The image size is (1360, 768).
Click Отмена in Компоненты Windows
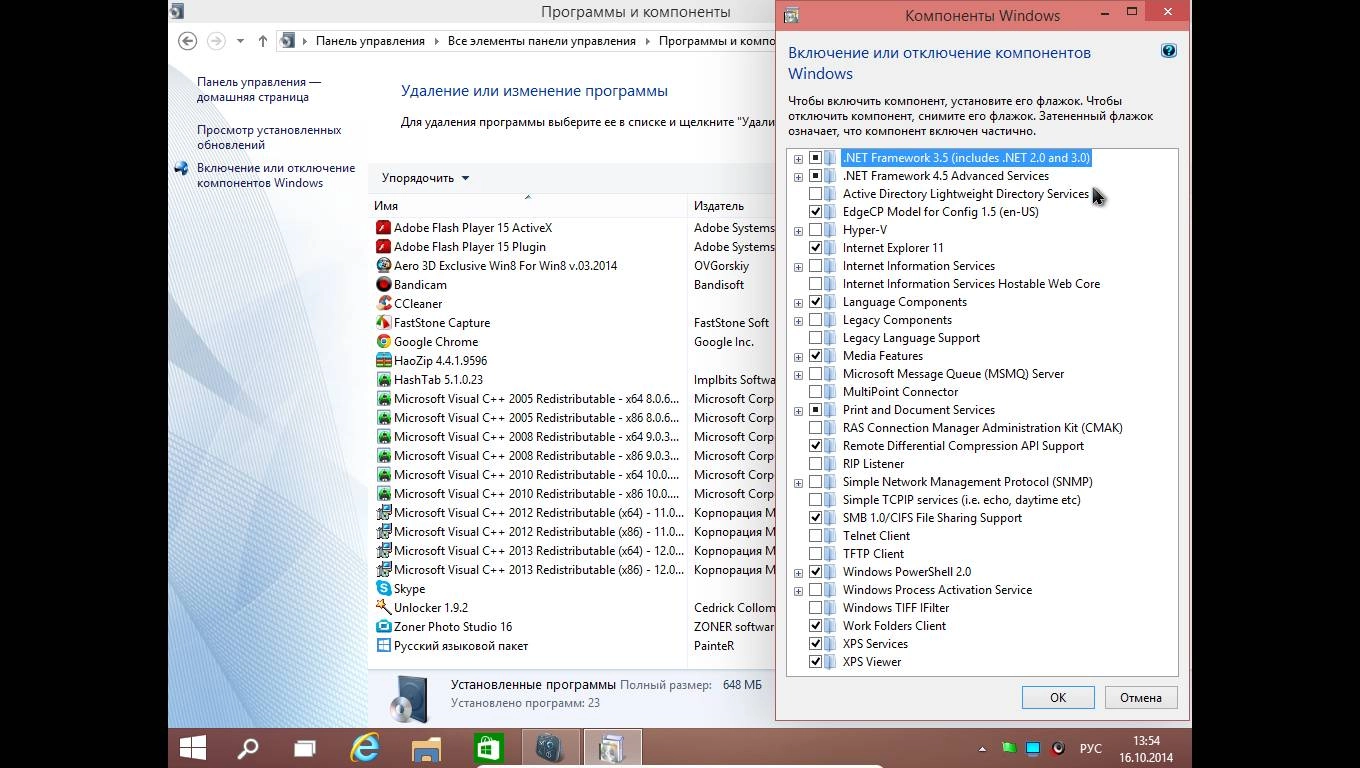[1141, 698]
